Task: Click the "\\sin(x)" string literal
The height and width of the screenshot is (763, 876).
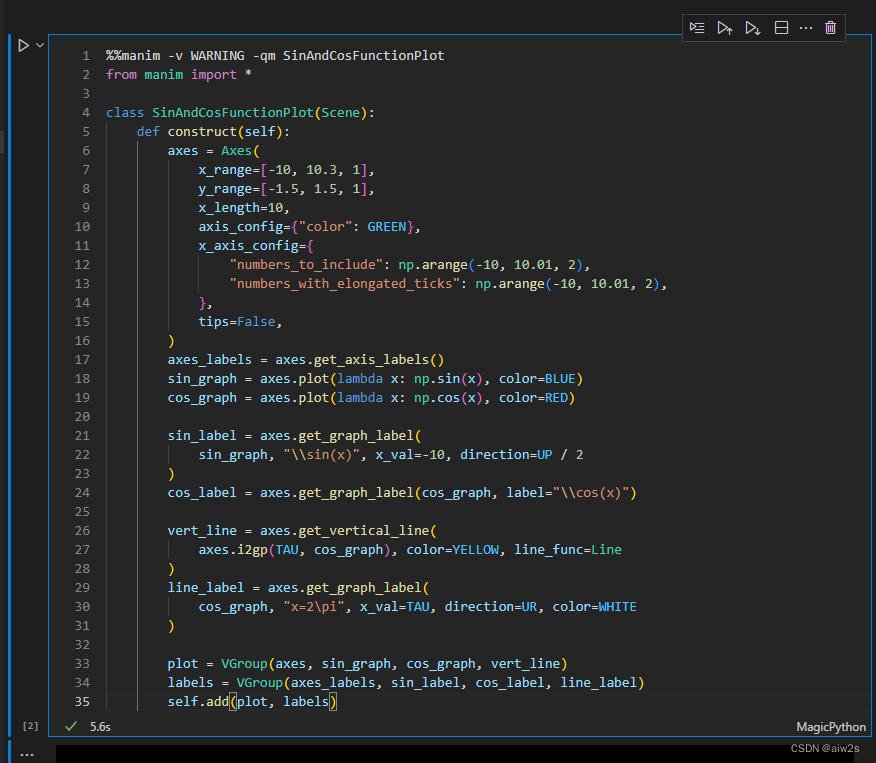Action: (321, 455)
